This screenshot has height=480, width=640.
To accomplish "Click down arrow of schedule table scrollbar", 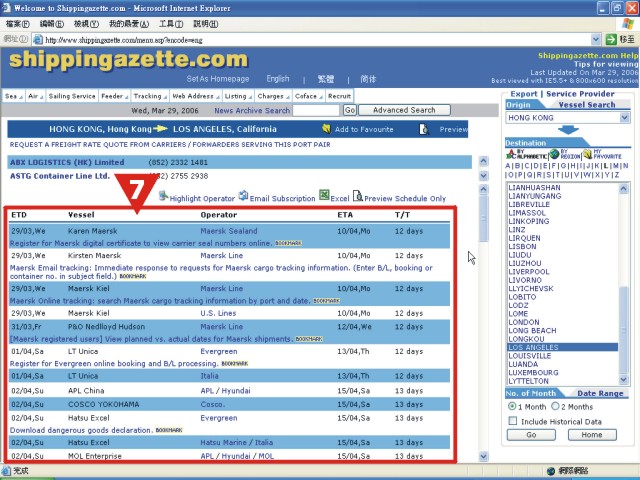I will tap(483, 456).
